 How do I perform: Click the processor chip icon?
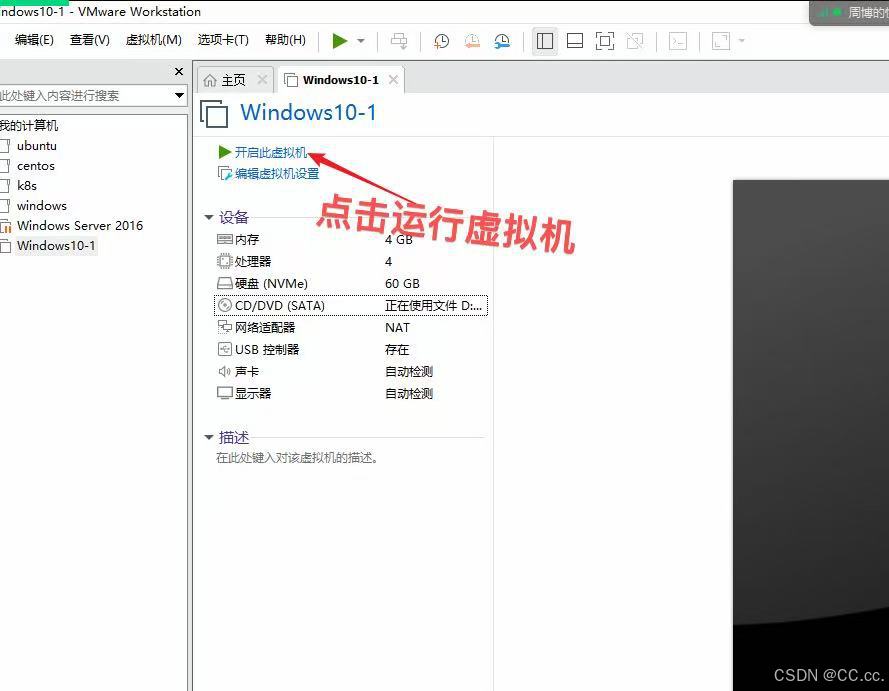tap(225, 261)
